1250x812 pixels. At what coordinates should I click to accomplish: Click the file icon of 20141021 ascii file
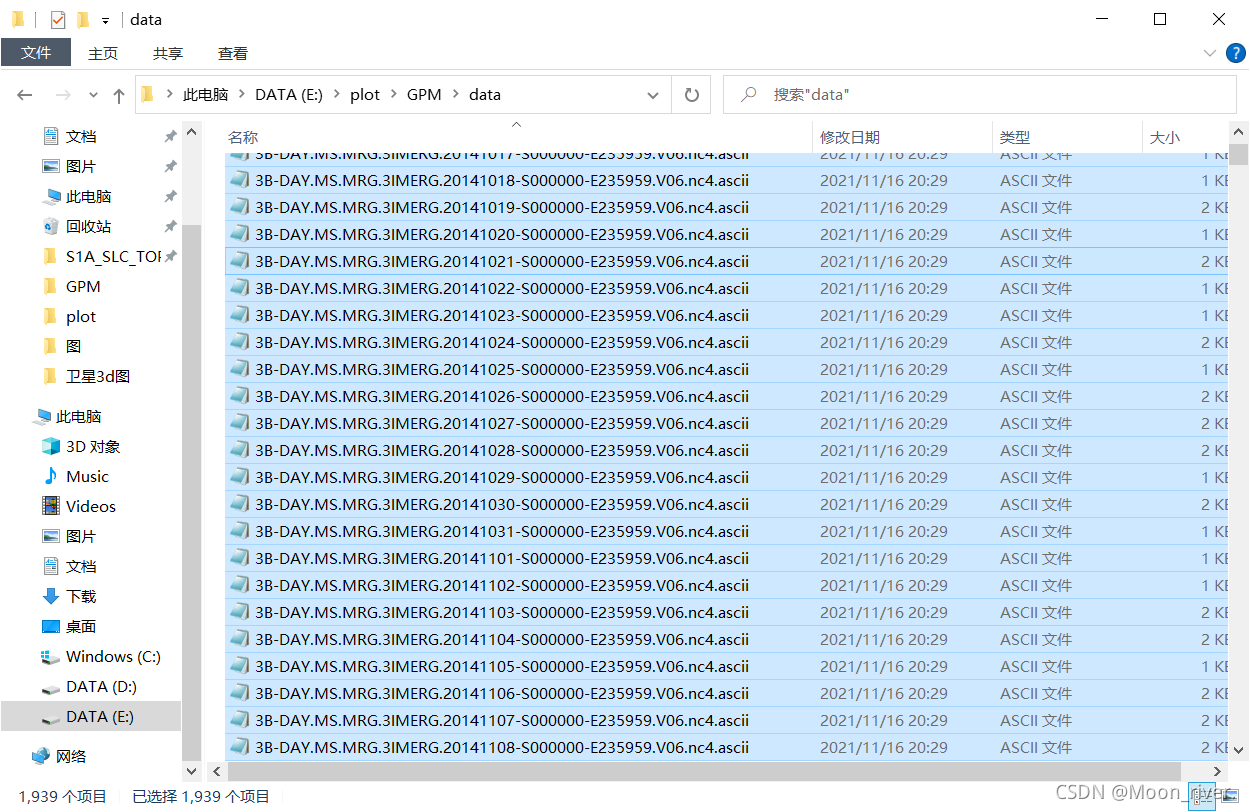tap(240, 261)
